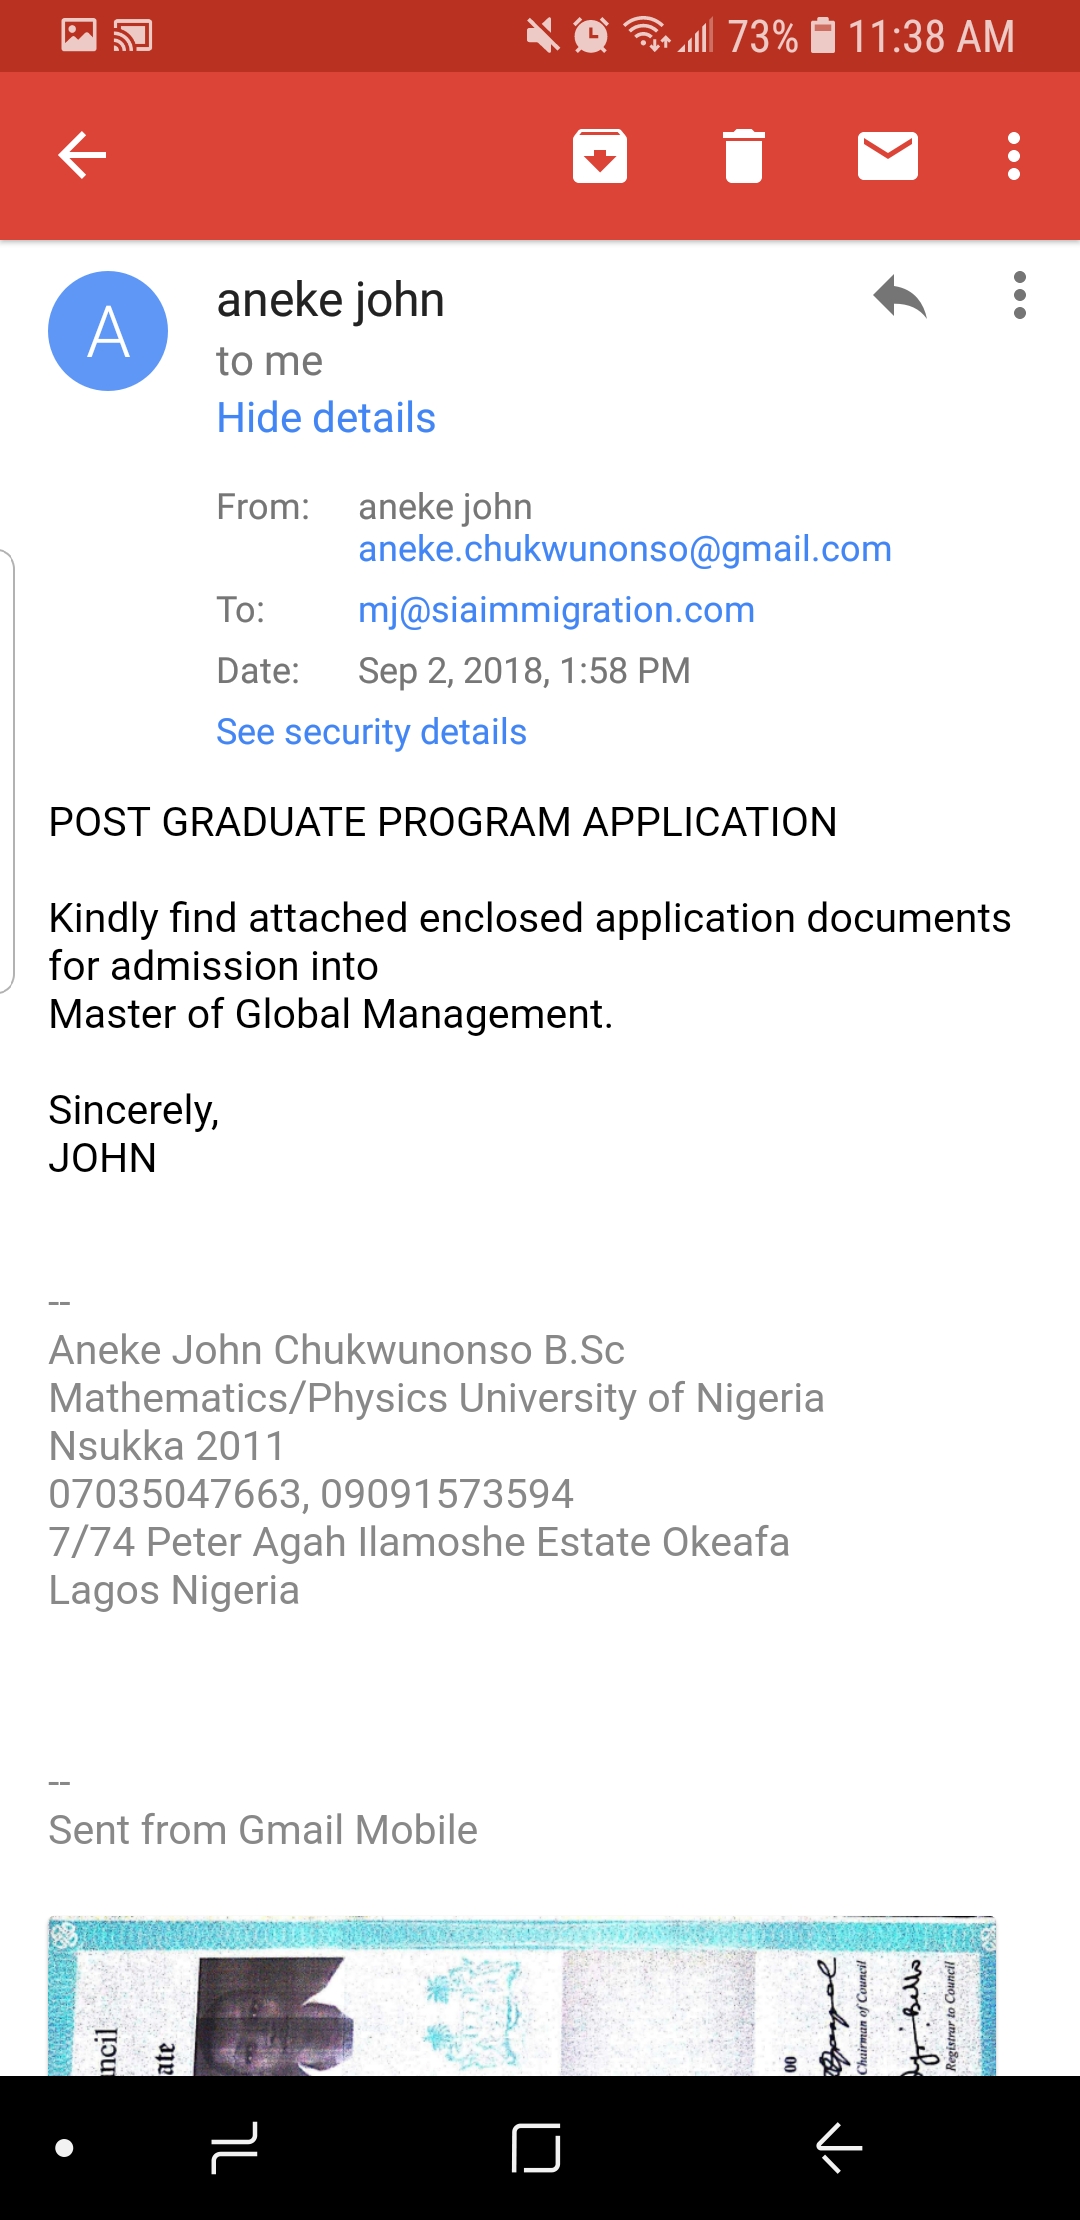Expand See security details
Screen dimensions: 1080x2220
(371, 732)
